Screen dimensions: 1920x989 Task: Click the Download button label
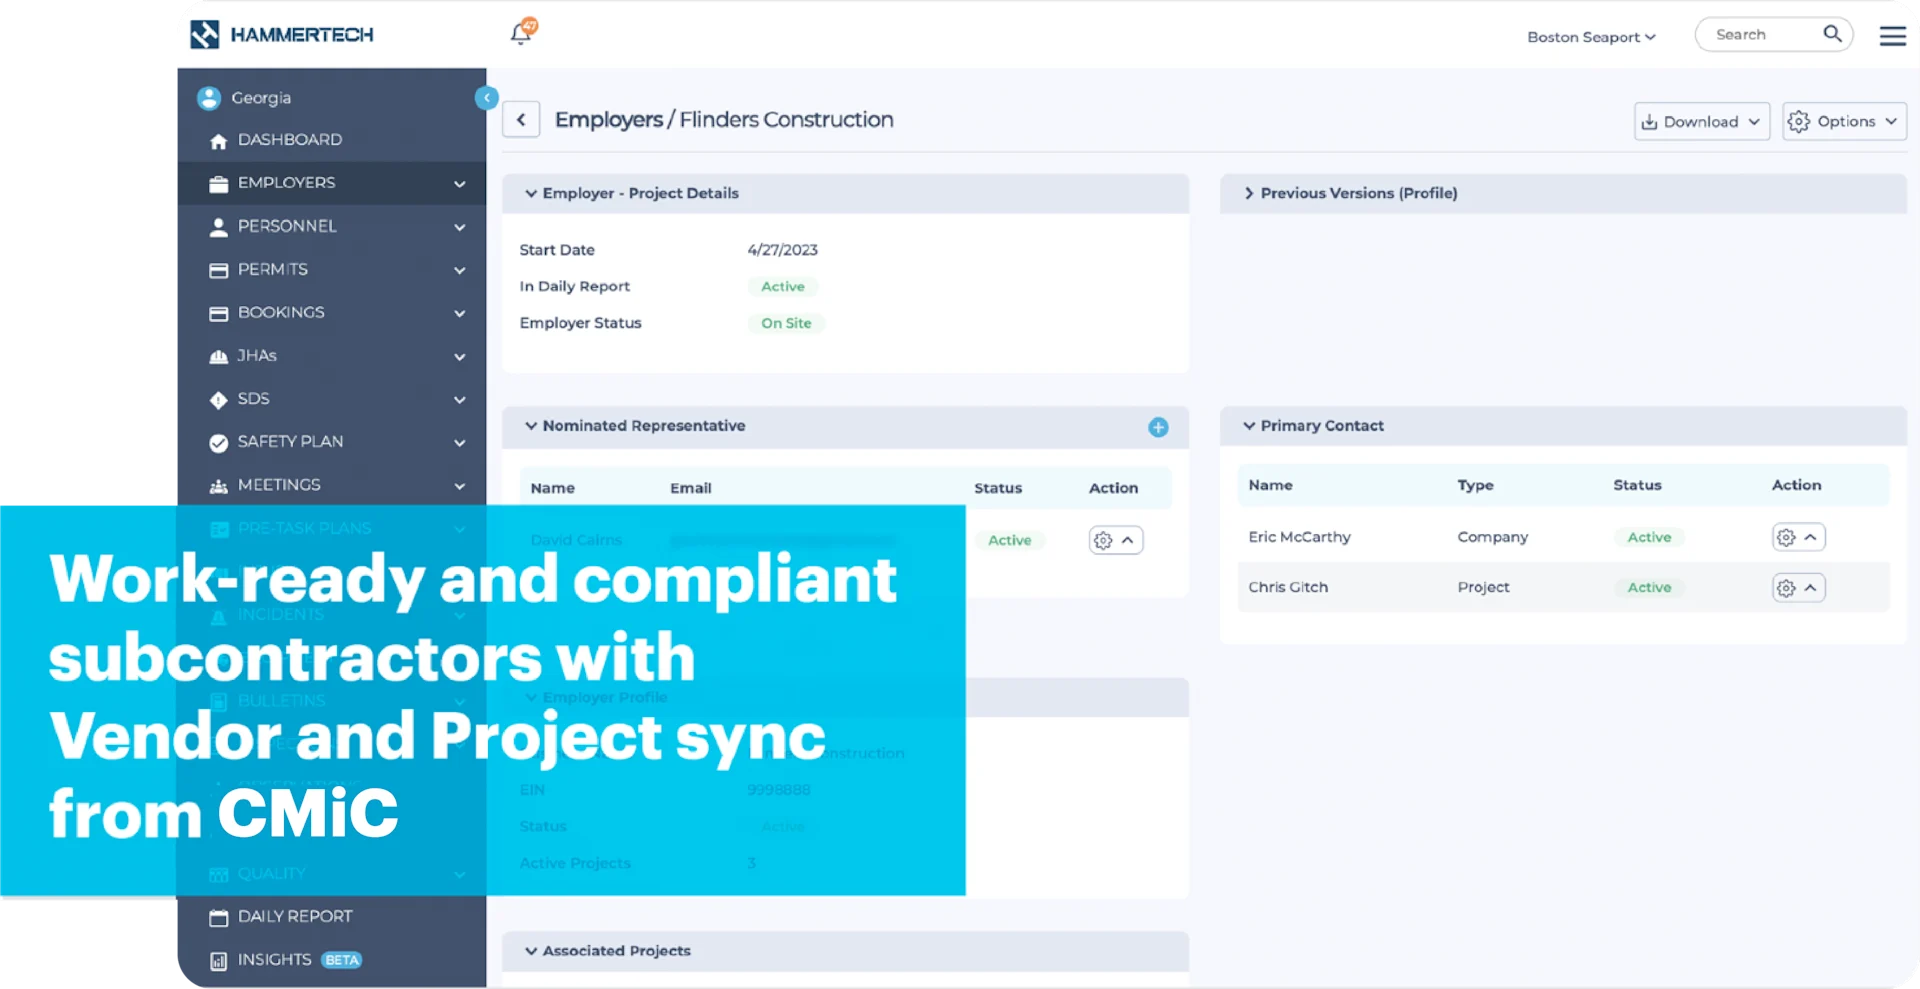point(1701,122)
